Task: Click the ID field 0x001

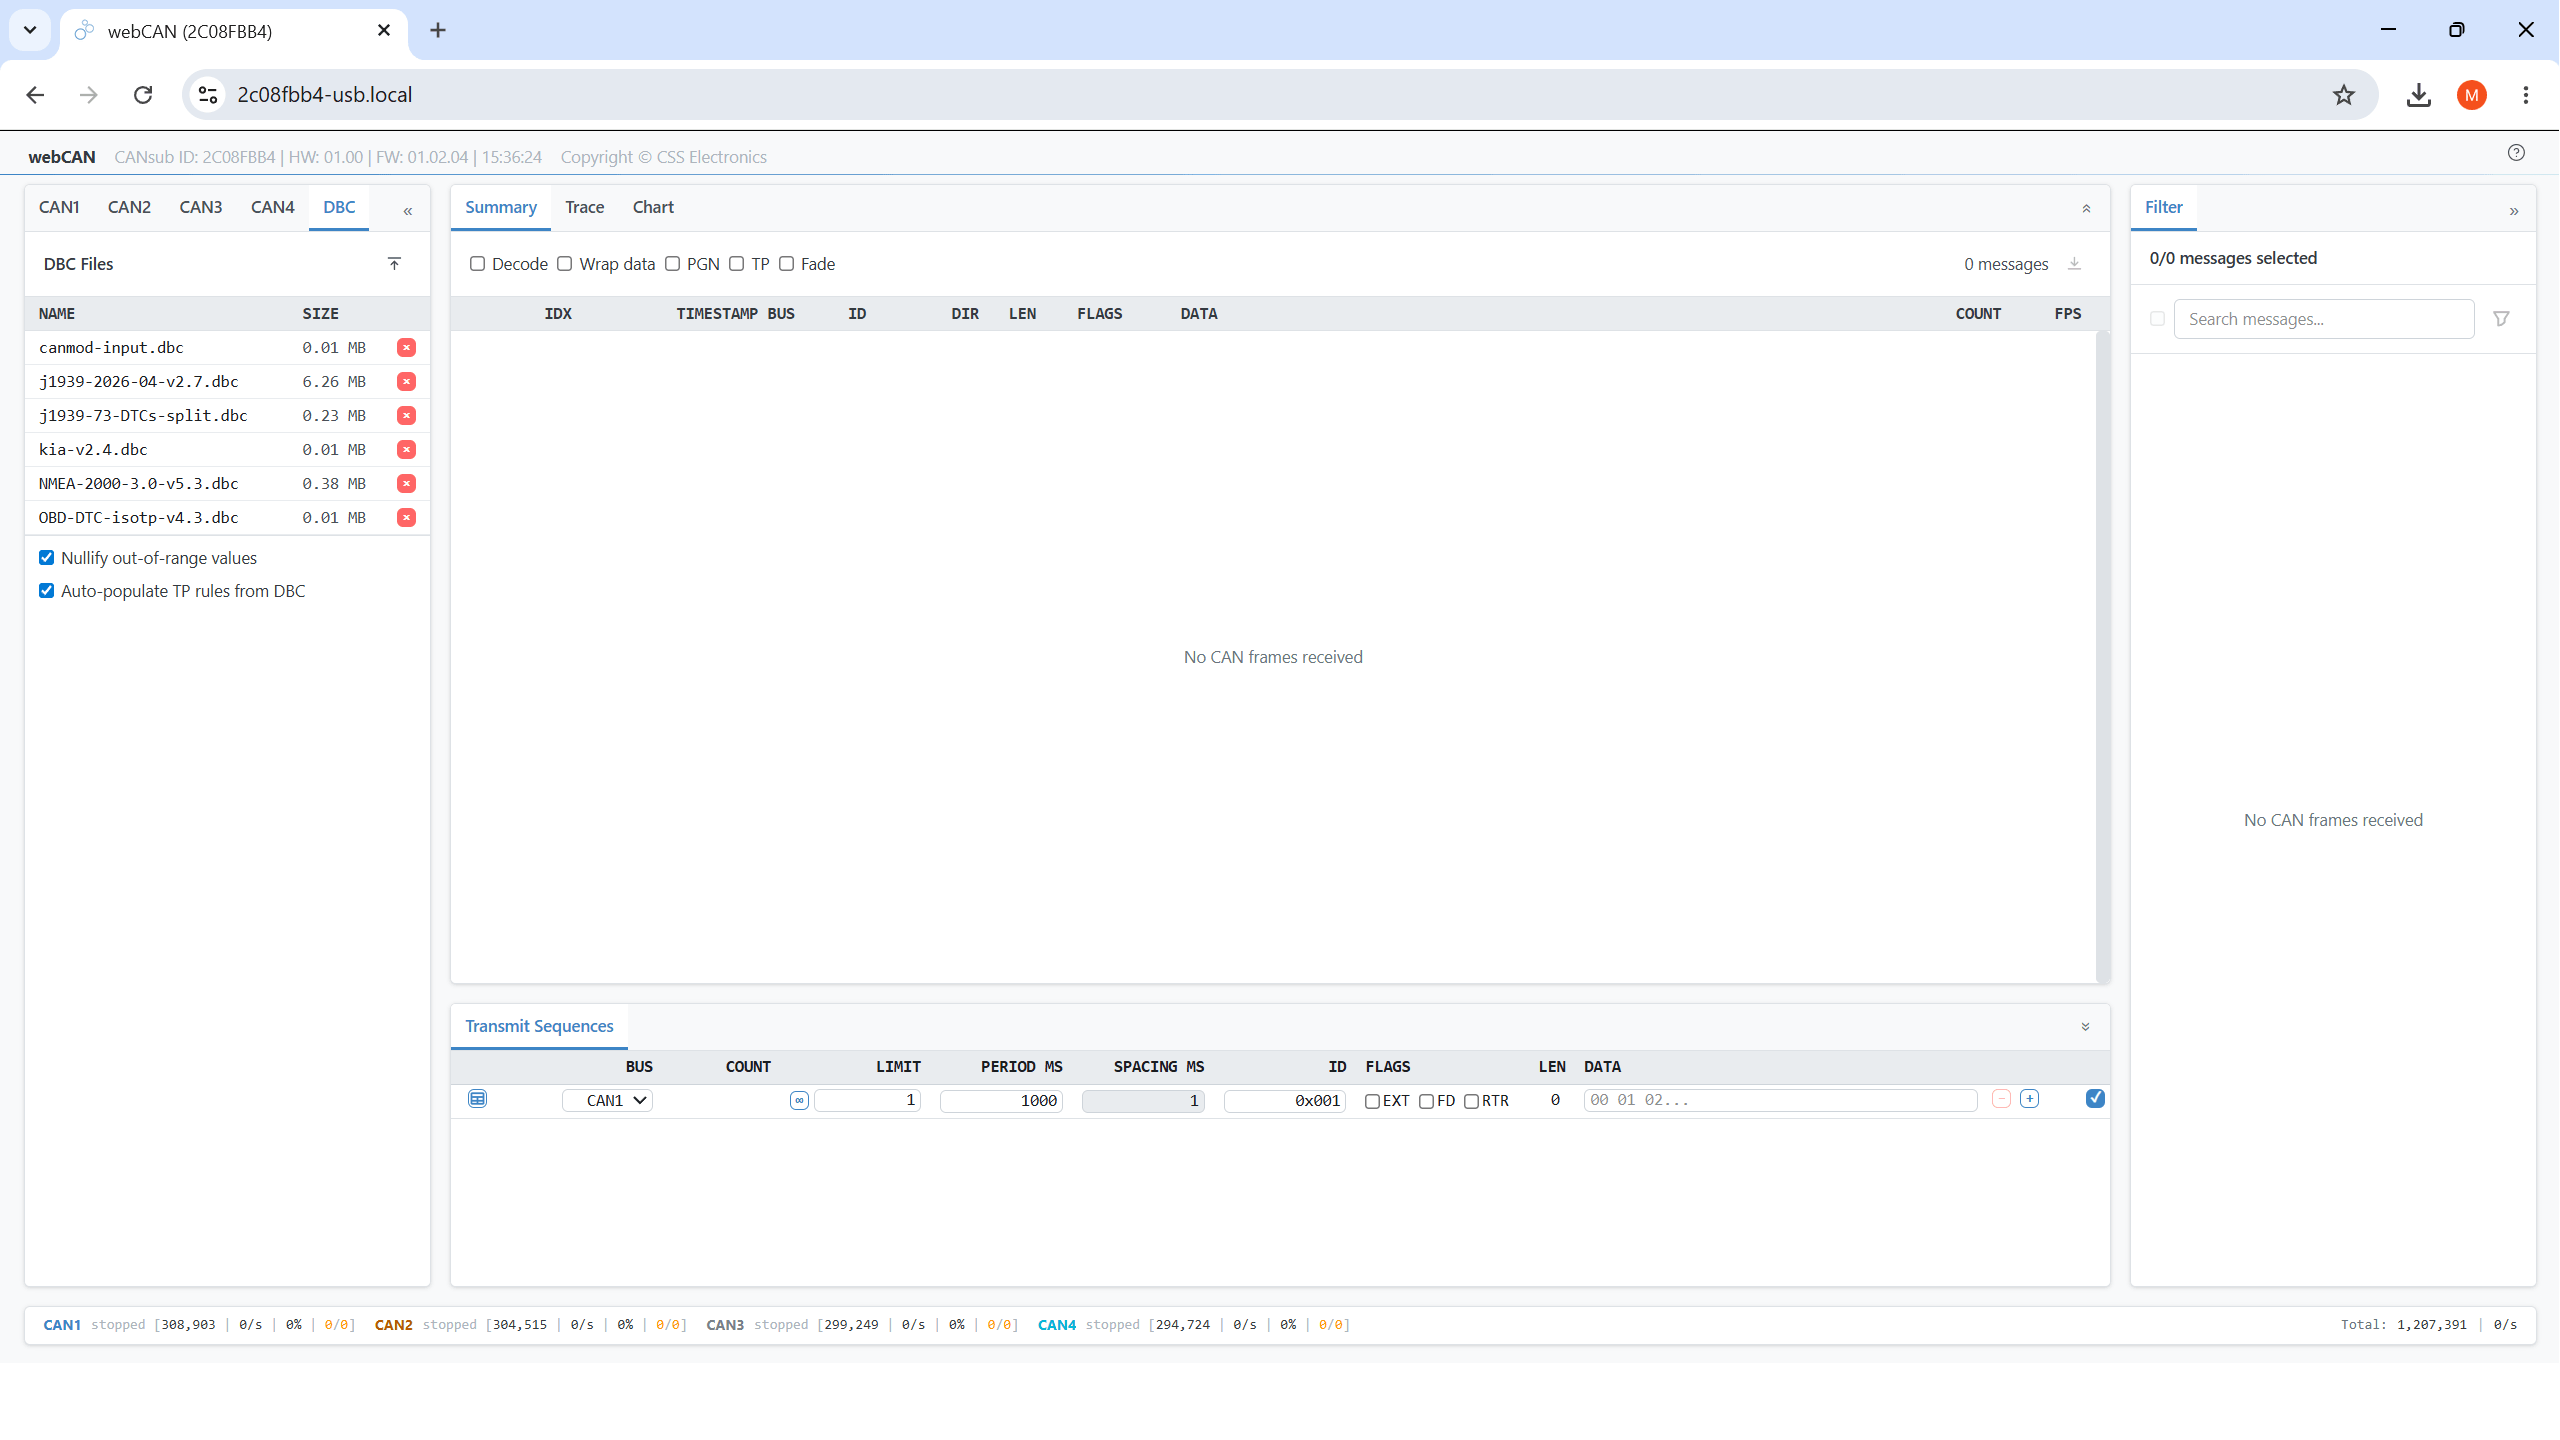Action: pyautogui.click(x=1285, y=1100)
